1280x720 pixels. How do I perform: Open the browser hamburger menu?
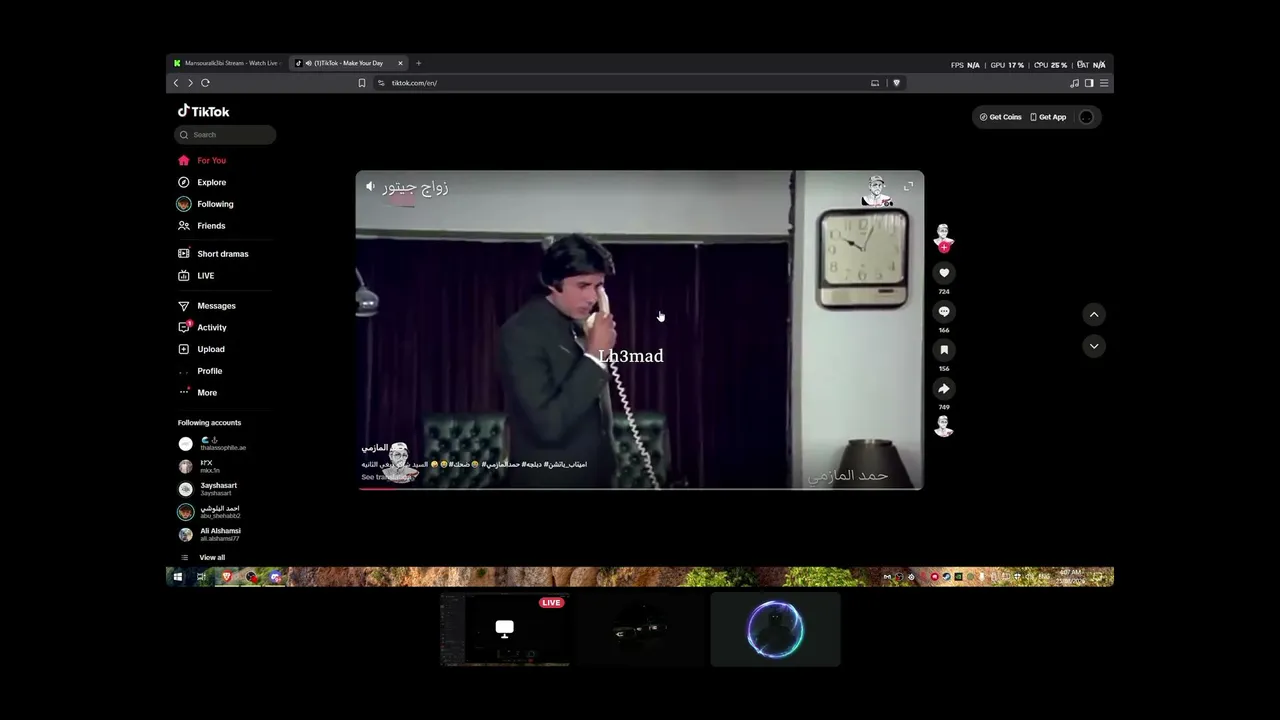(1104, 83)
